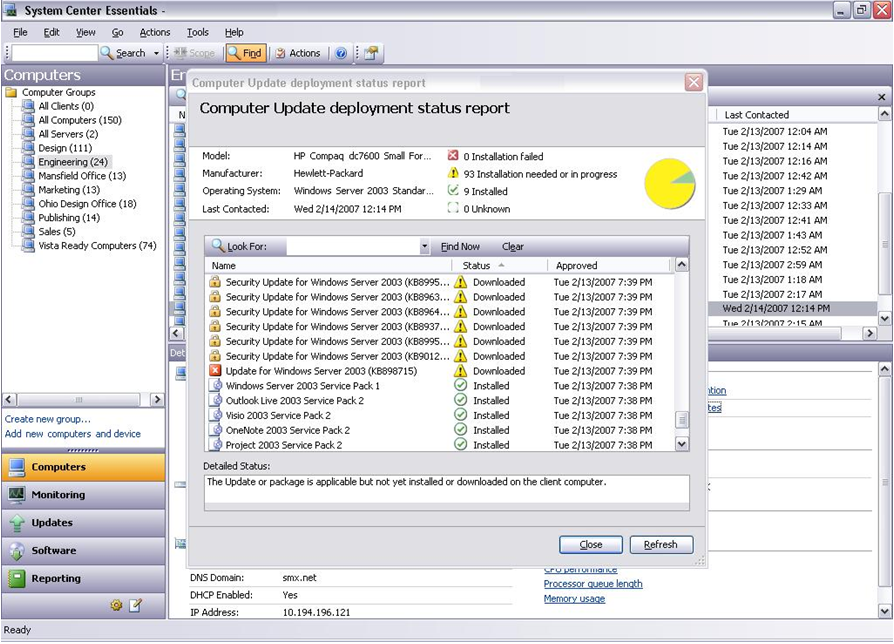Click the update list scroll-up arrow

681,265
